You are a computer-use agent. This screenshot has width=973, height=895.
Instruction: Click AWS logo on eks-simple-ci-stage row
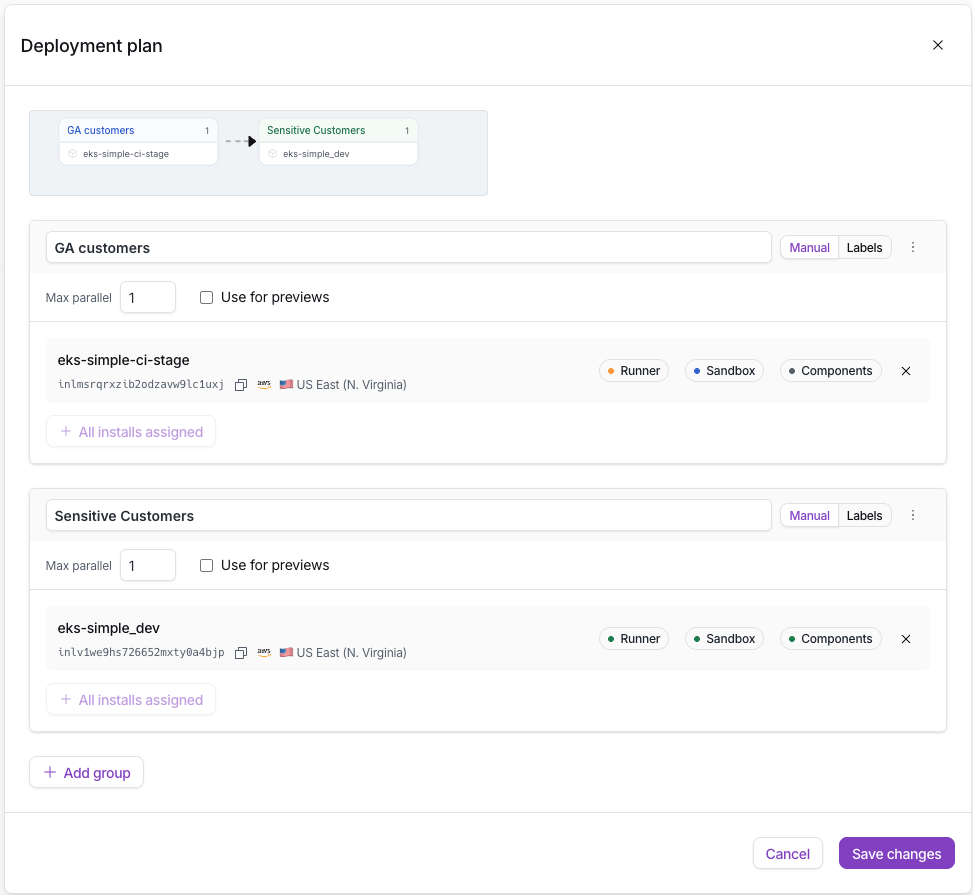click(264, 385)
